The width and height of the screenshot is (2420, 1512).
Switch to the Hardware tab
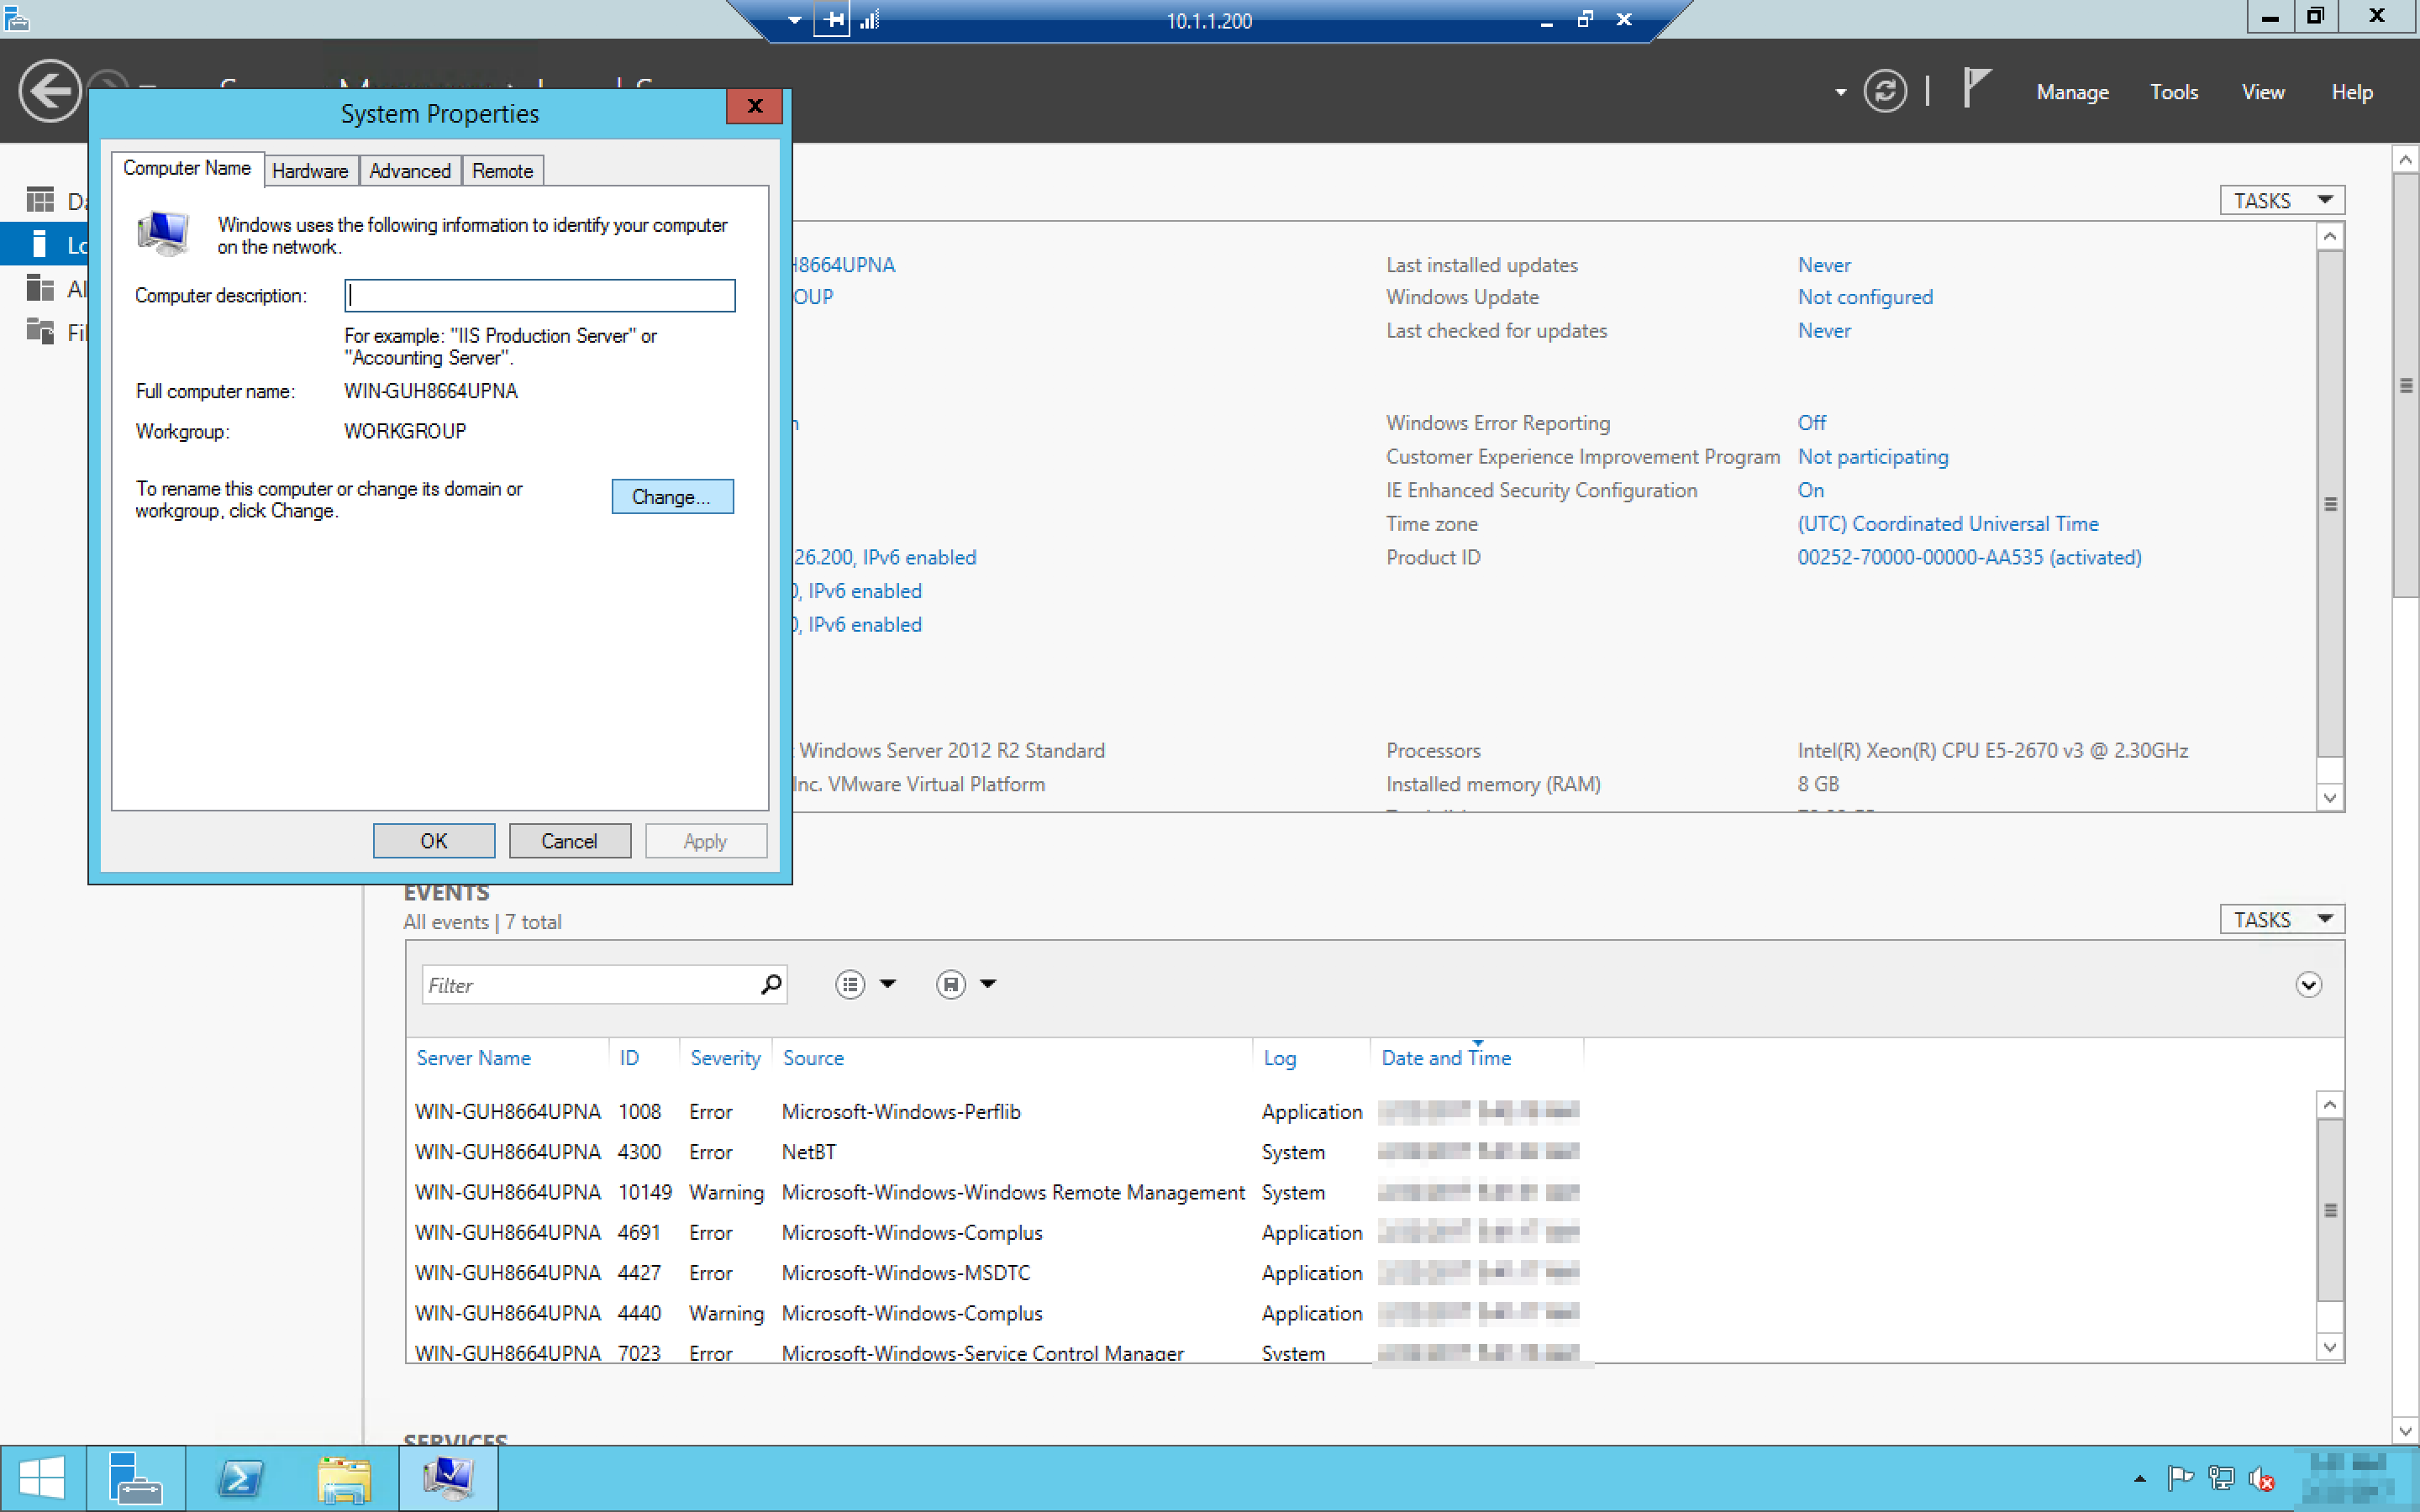310,171
